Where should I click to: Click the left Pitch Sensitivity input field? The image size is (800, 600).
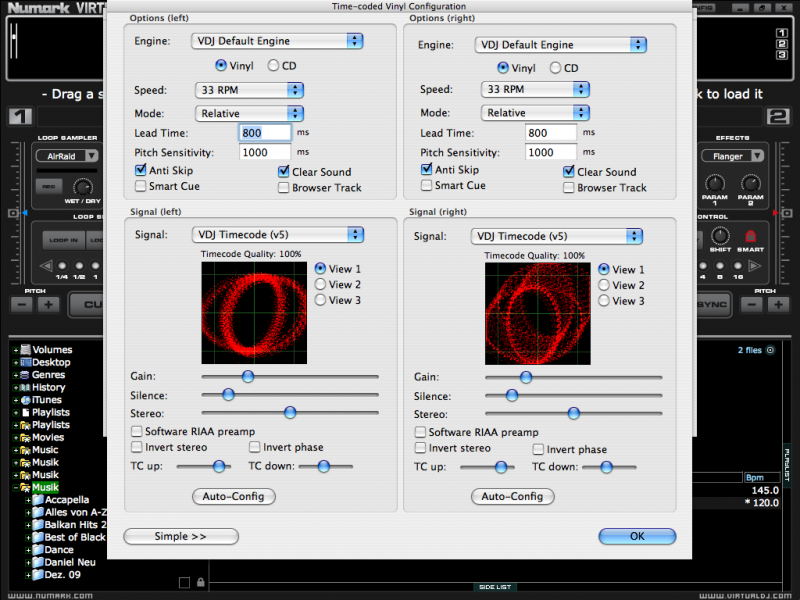[x=265, y=152]
